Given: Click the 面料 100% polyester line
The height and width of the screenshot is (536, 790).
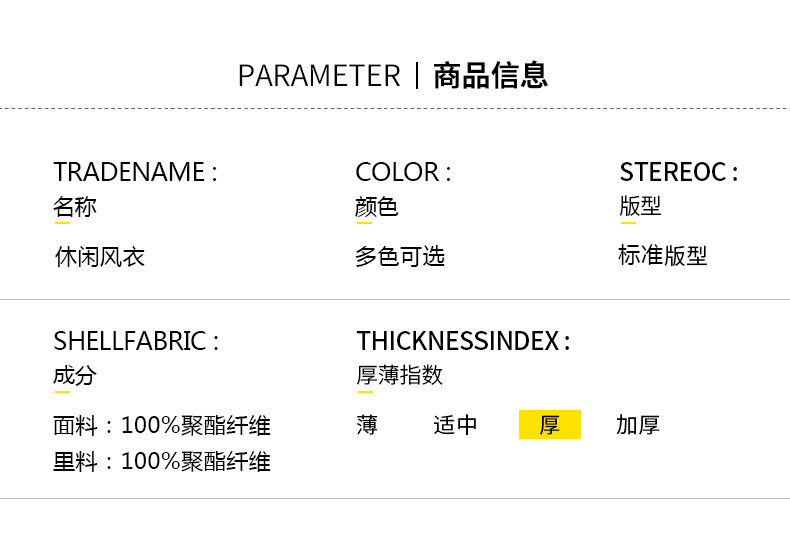Looking at the screenshot, I should coord(162,426).
